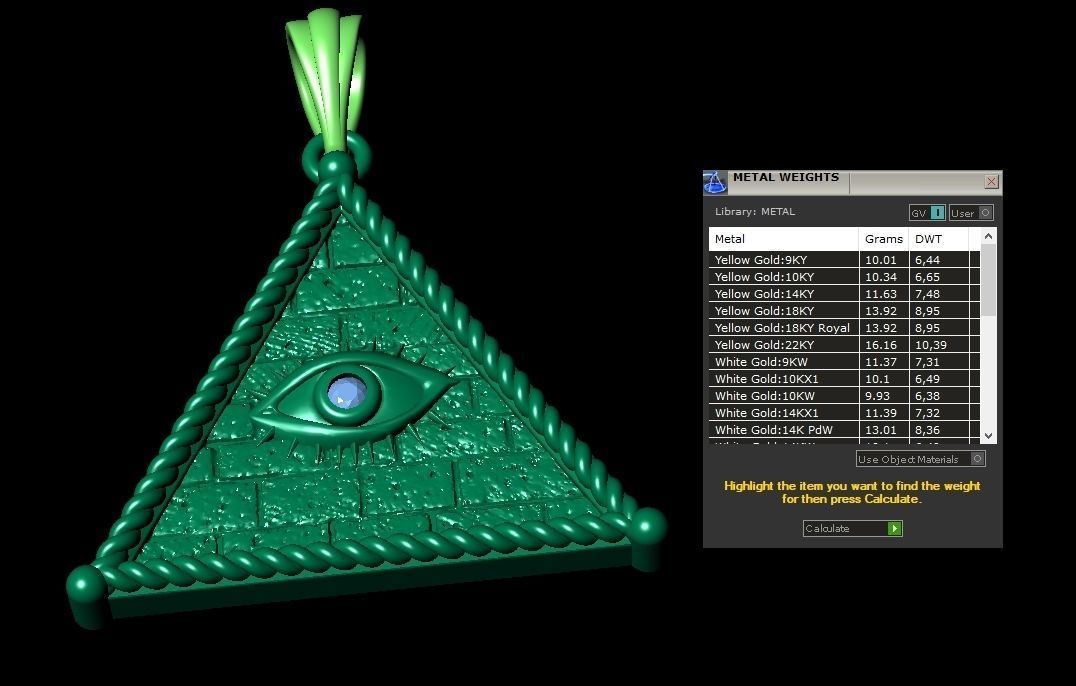Image resolution: width=1076 pixels, height=686 pixels.
Task: Click the 6,49 DWT value
Action: pyautogui.click(x=927, y=379)
